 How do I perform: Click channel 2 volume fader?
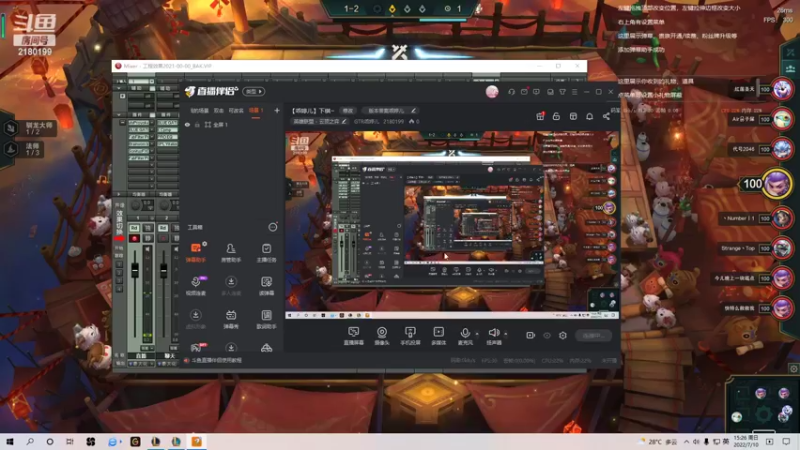164,270
